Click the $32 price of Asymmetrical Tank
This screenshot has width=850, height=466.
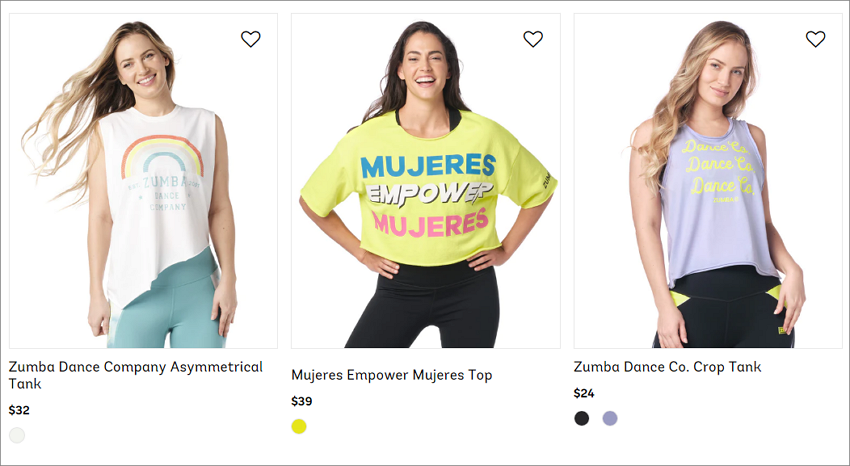(x=19, y=410)
